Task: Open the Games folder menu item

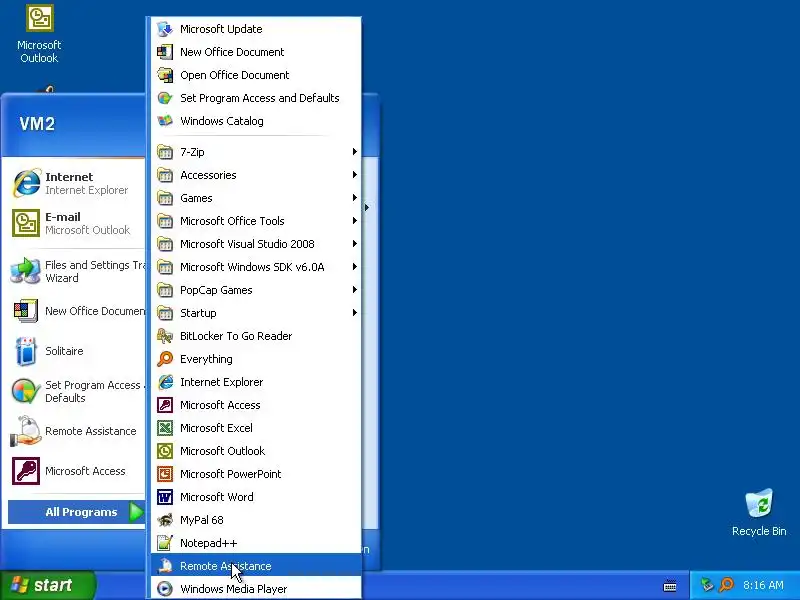Action: [256, 198]
